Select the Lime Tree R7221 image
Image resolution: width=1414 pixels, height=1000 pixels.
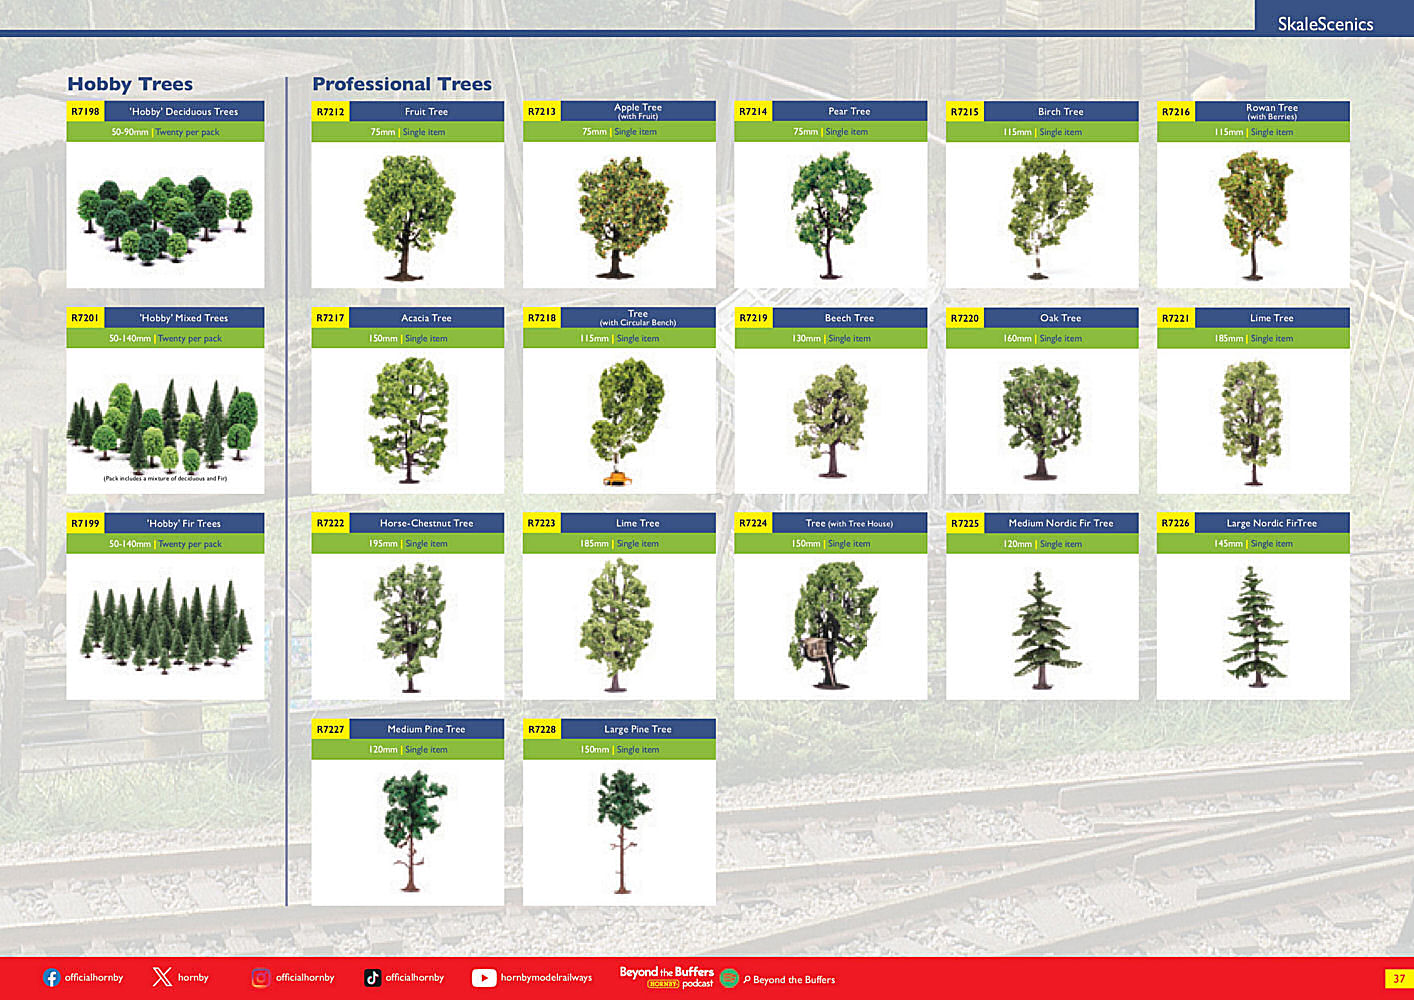coord(1253,421)
